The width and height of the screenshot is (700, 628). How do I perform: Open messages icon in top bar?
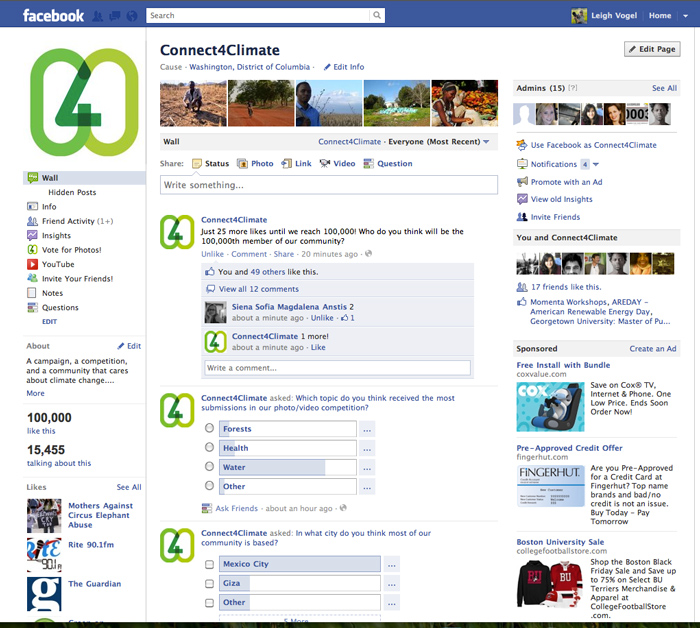[115, 16]
